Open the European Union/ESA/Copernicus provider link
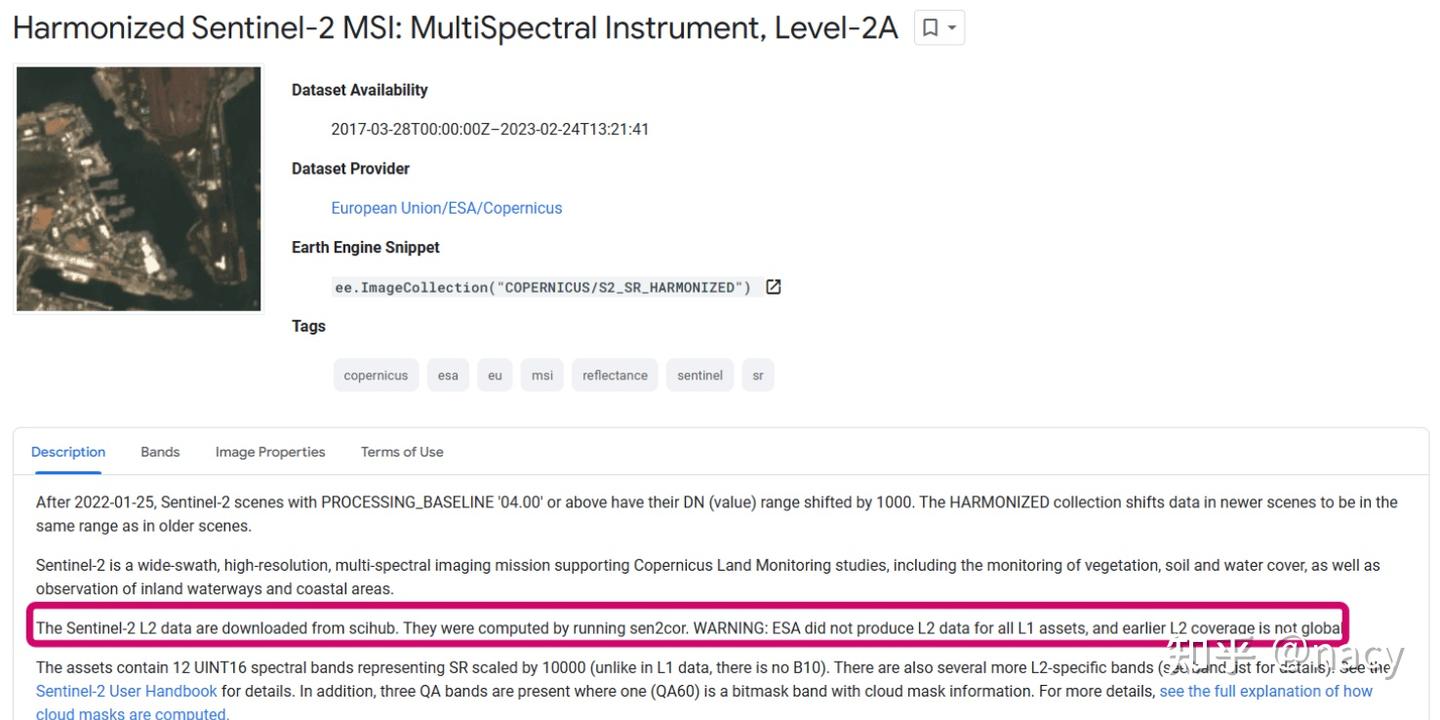 click(x=446, y=208)
